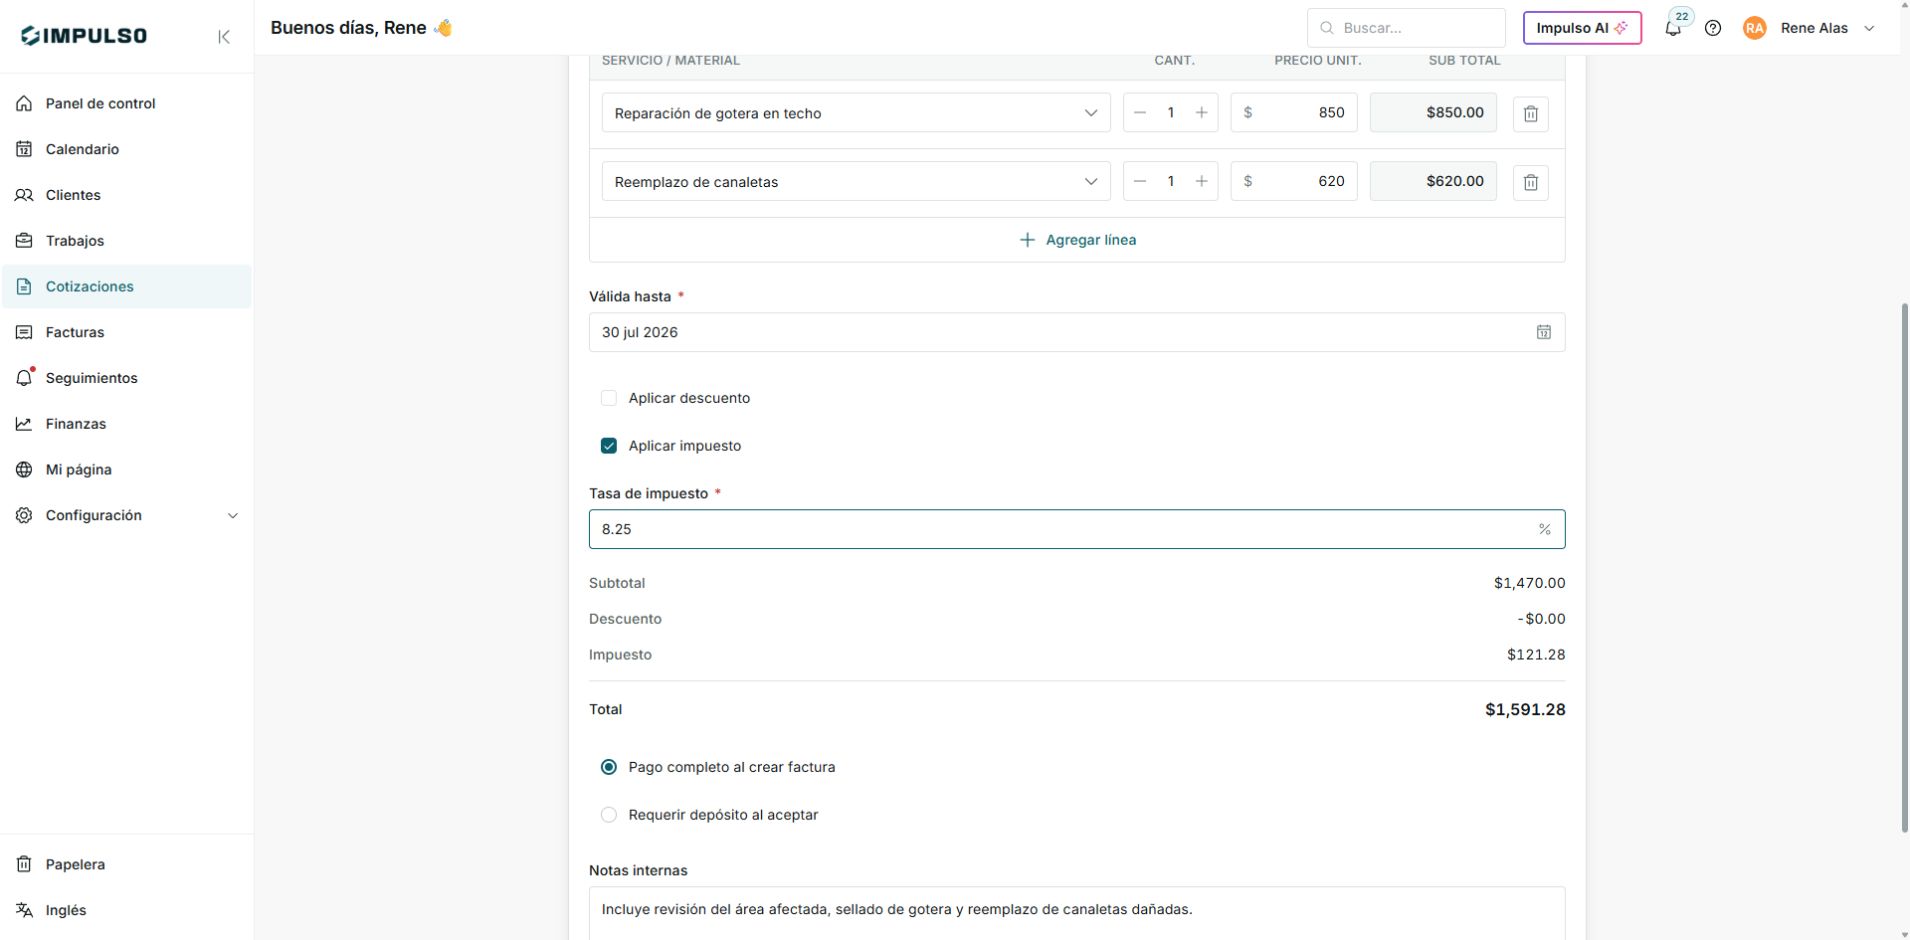Screen dimensions: 1910x940
Task: Increase quantity for Reparación de gotera
Action: (1202, 113)
